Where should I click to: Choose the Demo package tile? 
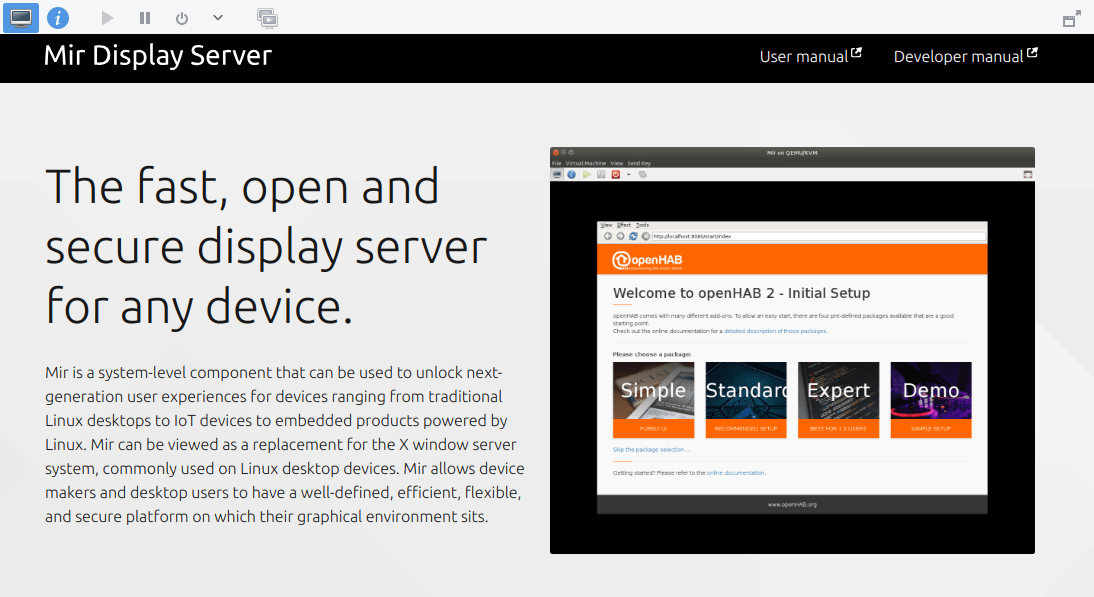[x=931, y=400]
